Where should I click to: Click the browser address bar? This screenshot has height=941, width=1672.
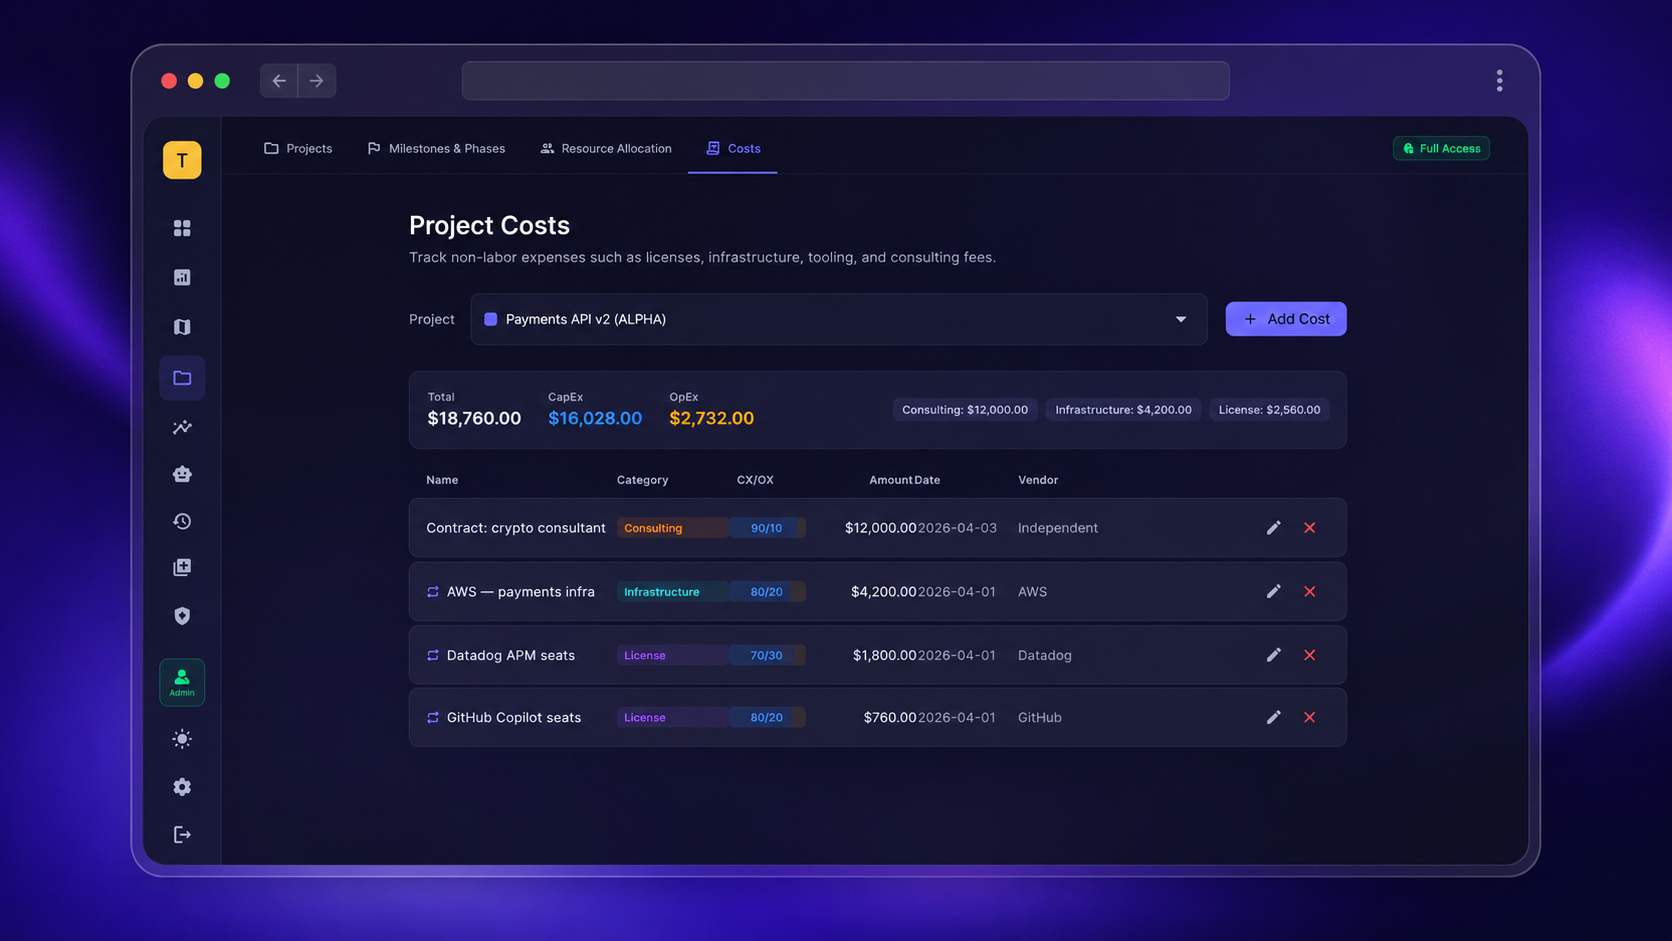845,81
